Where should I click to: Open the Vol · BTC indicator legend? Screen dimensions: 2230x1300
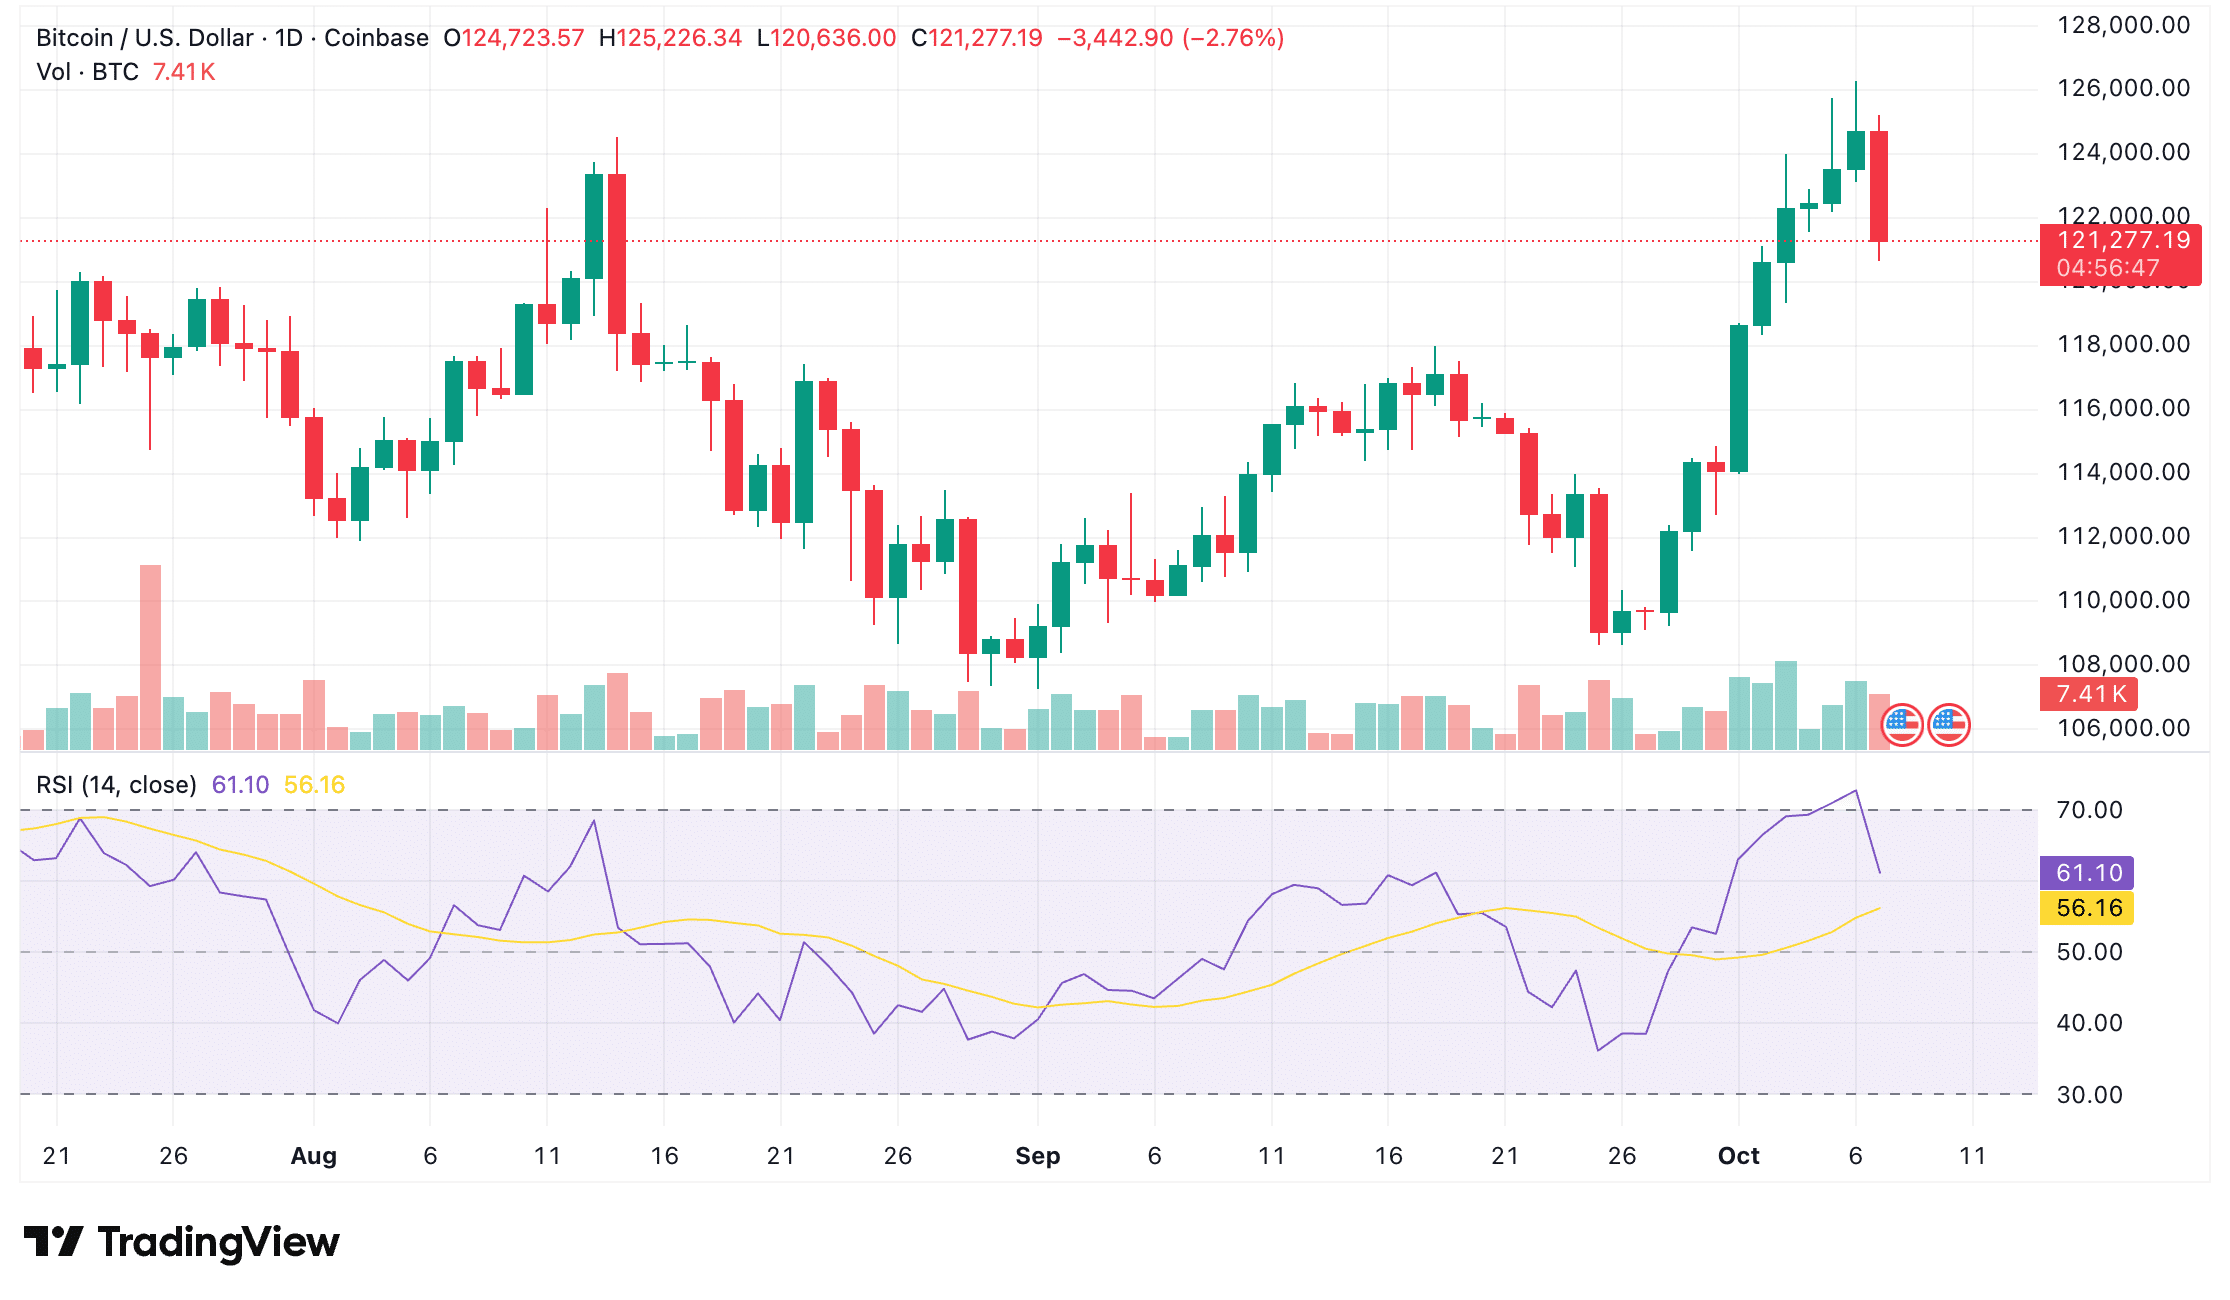point(87,72)
